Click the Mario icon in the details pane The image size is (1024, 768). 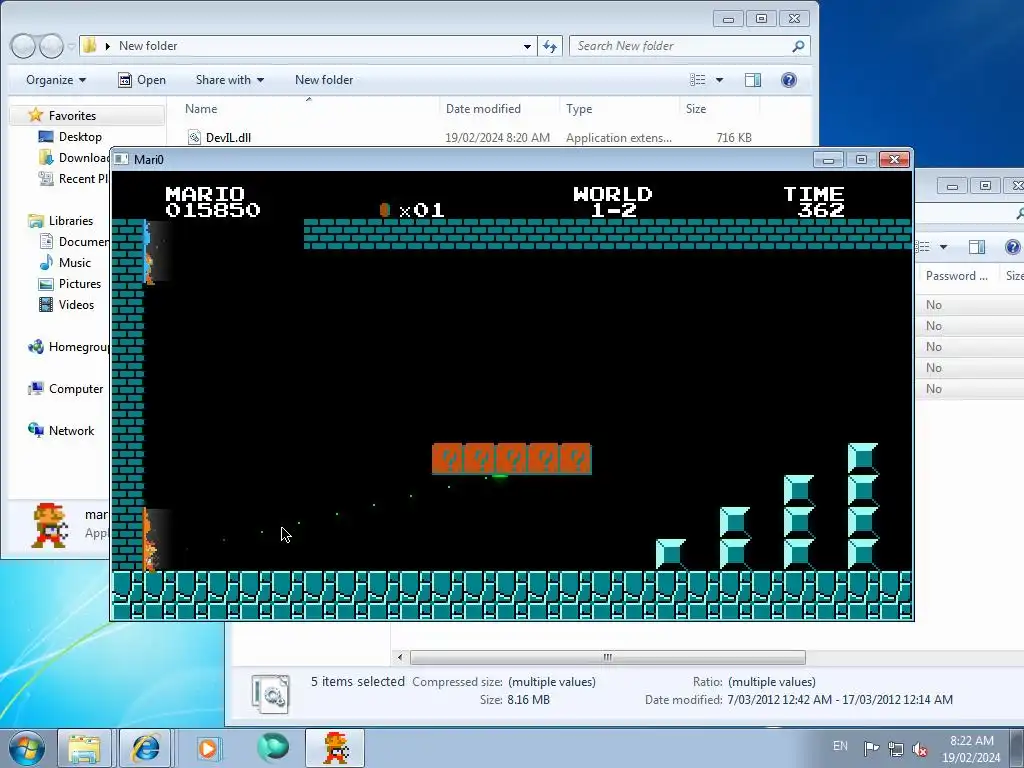(x=50, y=524)
